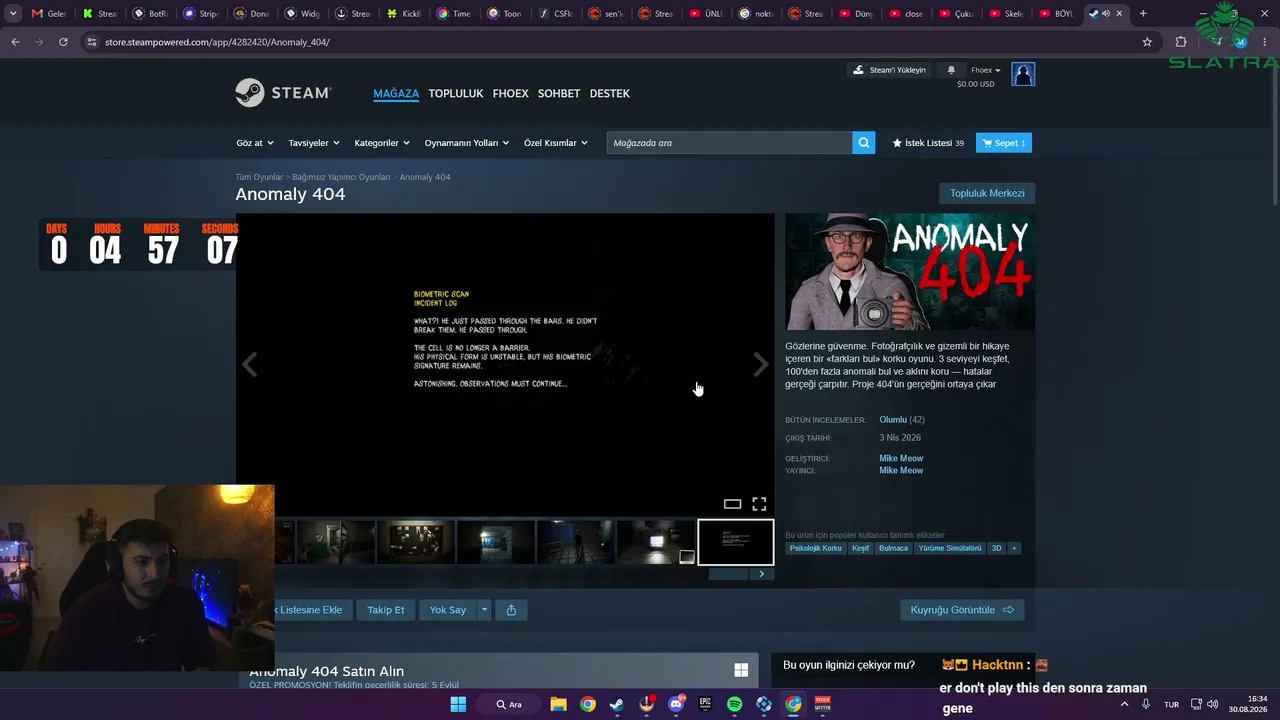Submit the store search with magnifier button
This screenshot has width=1280, height=720.
tap(864, 143)
